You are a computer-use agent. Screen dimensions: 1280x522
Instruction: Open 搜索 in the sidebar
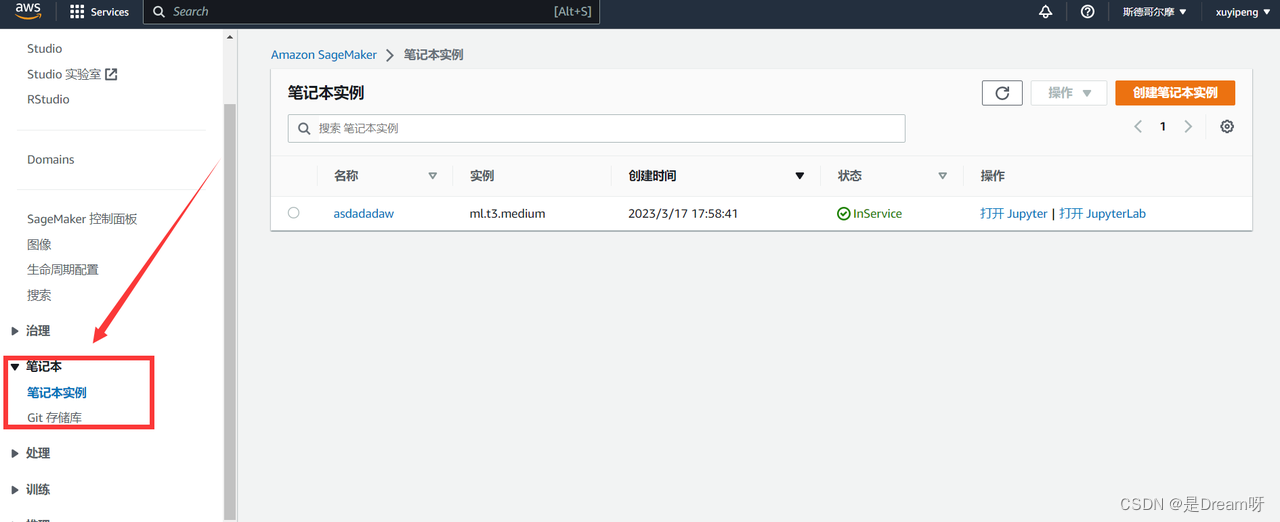[x=39, y=296]
